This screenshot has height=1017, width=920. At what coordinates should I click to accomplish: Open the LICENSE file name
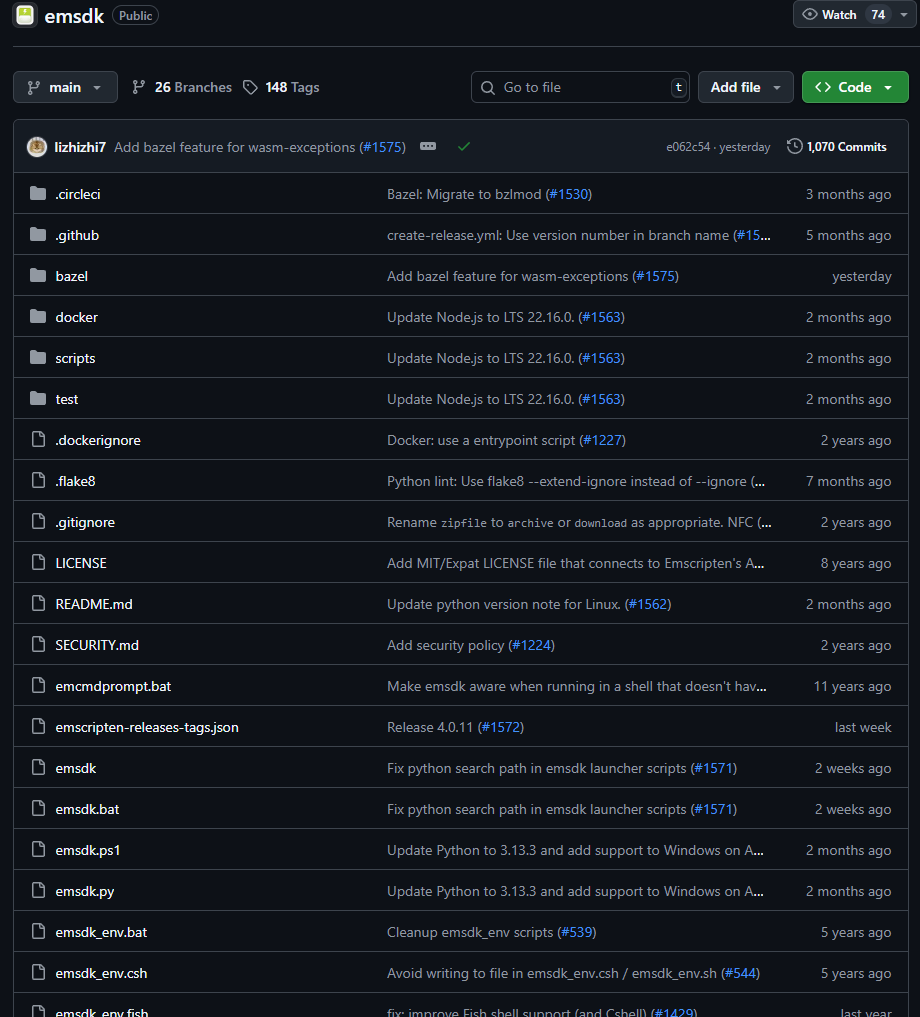81,563
